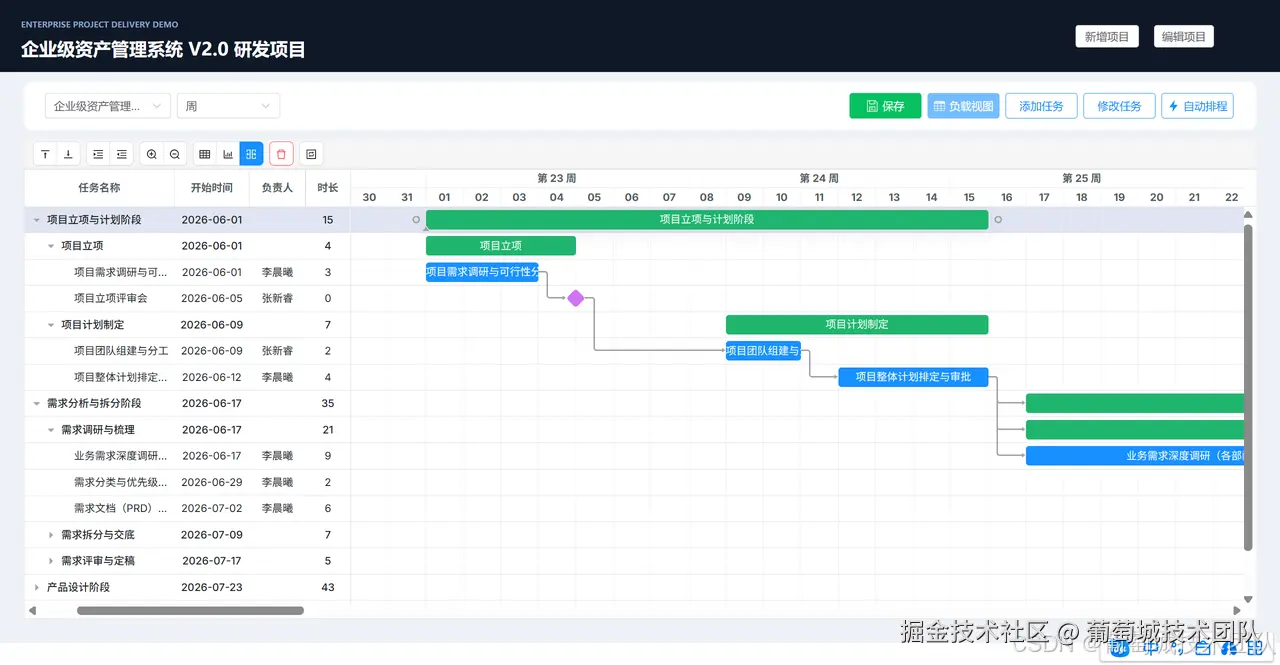The image size is (1280, 665).
Task: Click the move task down icon
Action: (x=68, y=154)
